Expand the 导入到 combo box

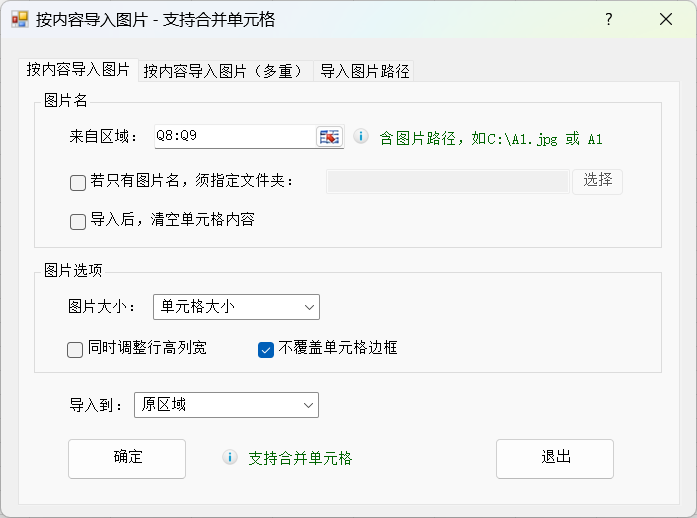(x=226, y=405)
